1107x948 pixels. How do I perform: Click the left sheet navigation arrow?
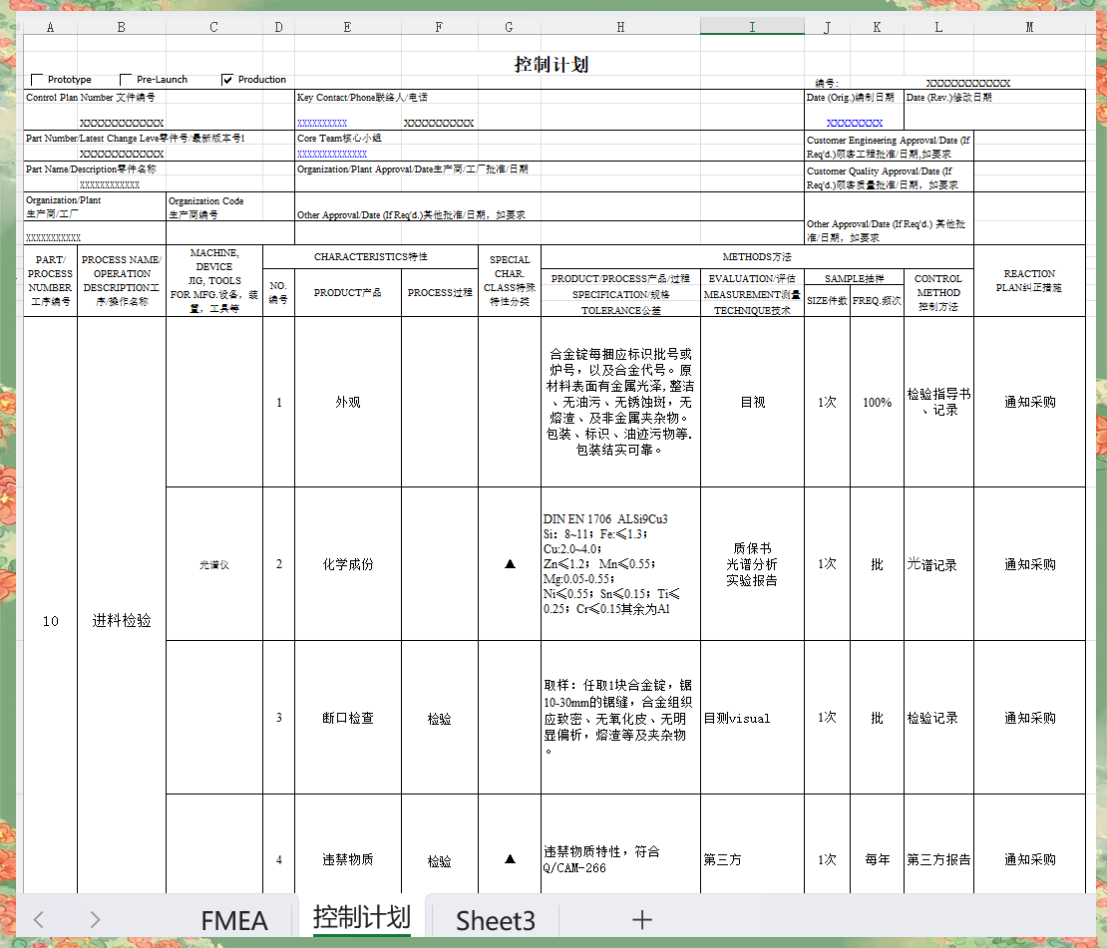tap(37, 919)
